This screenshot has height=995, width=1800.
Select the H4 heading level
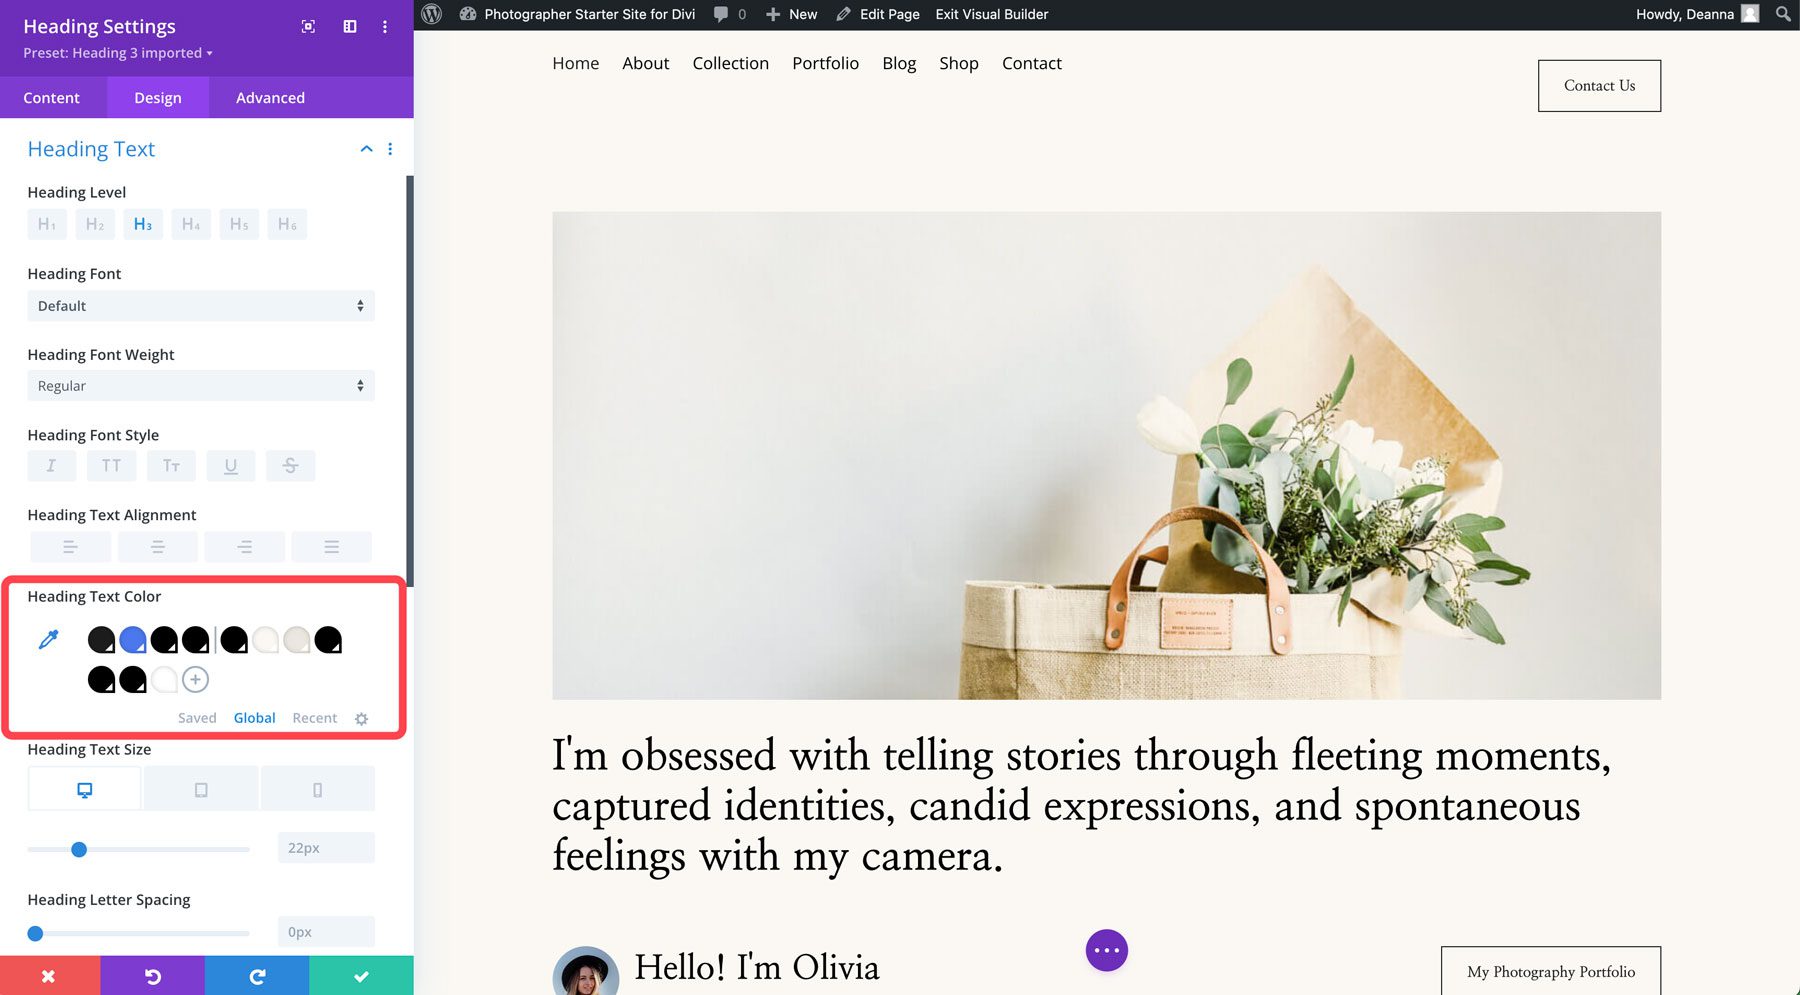point(191,223)
